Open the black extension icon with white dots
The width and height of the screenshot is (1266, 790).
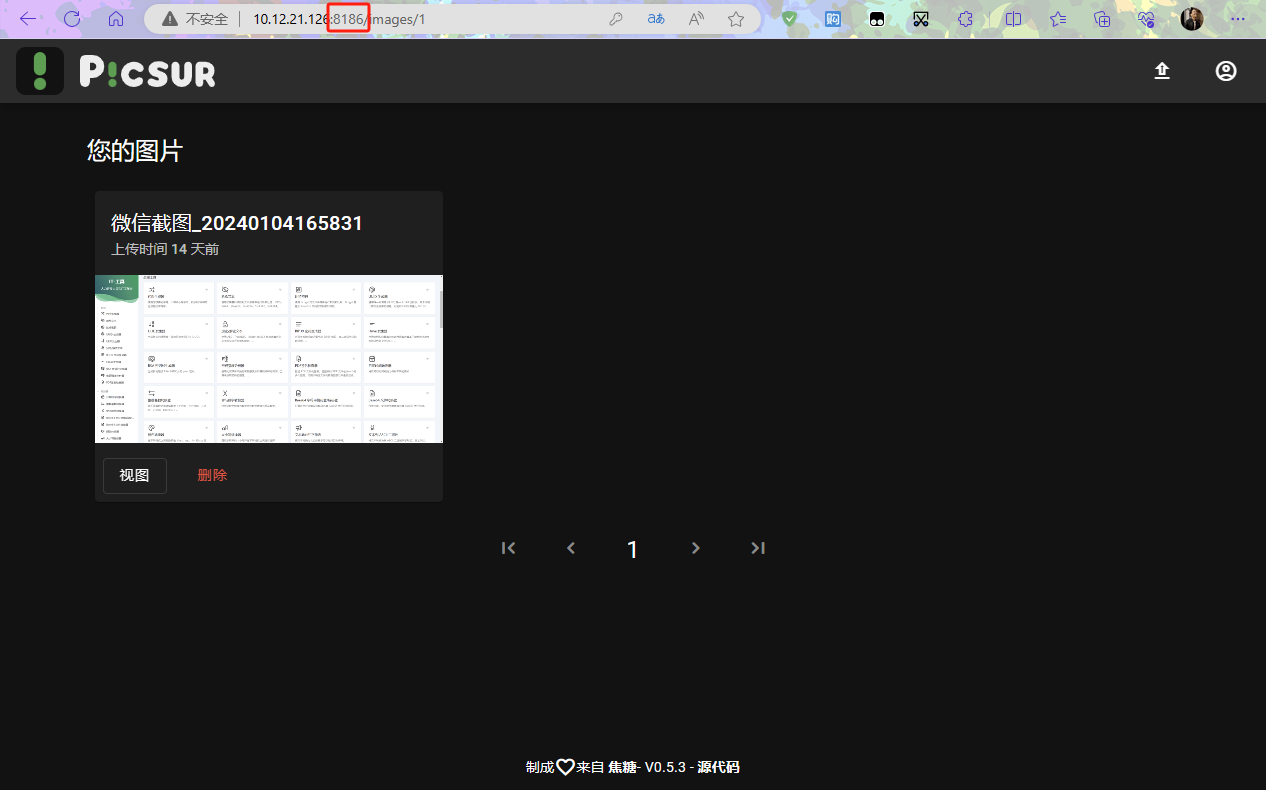(877, 19)
